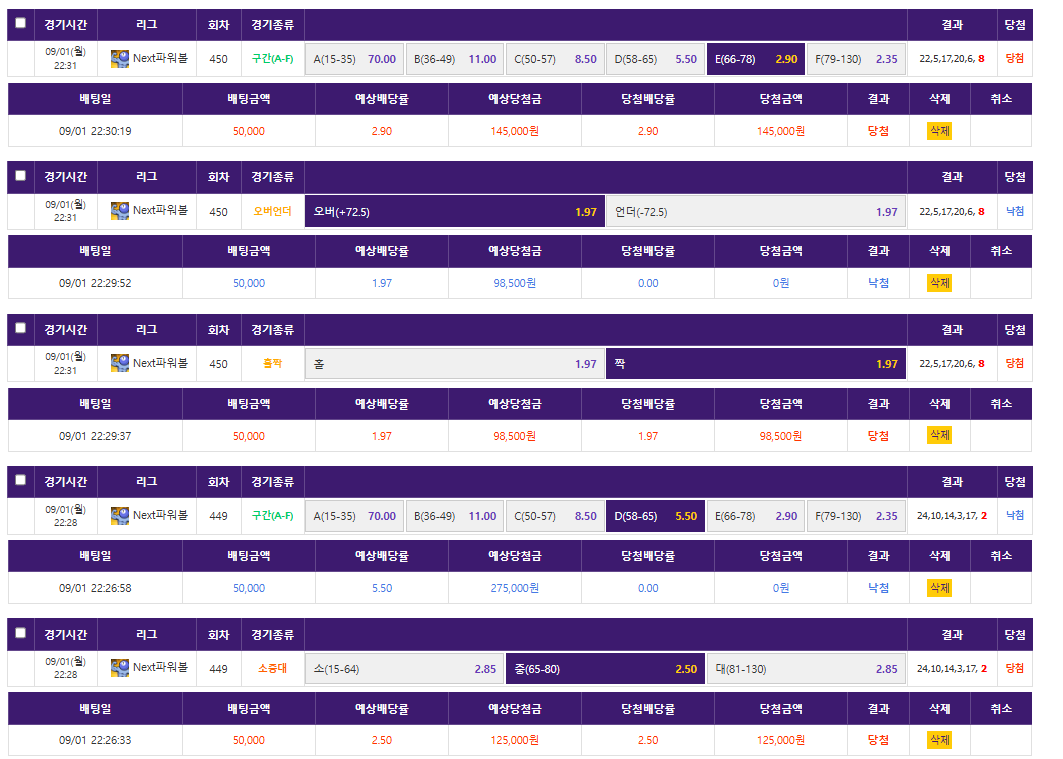Click the green 구간(A-F) label in round 450 row
The width and height of the screenshot is (1063, 759).
273,59
